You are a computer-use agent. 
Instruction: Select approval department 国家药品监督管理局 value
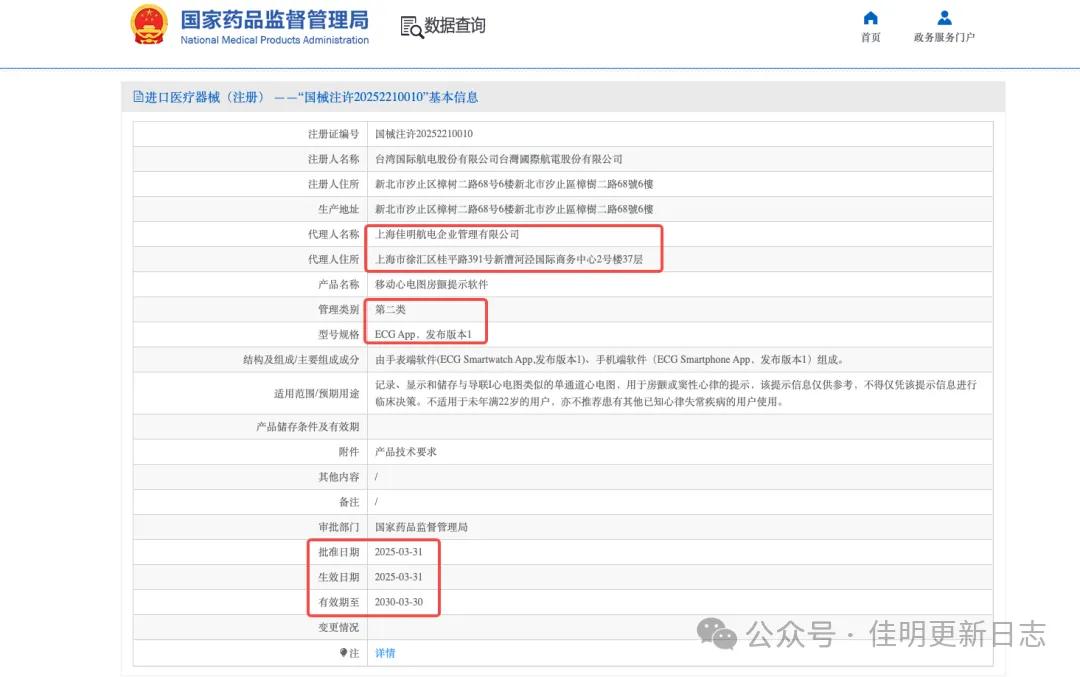(421, 527)
